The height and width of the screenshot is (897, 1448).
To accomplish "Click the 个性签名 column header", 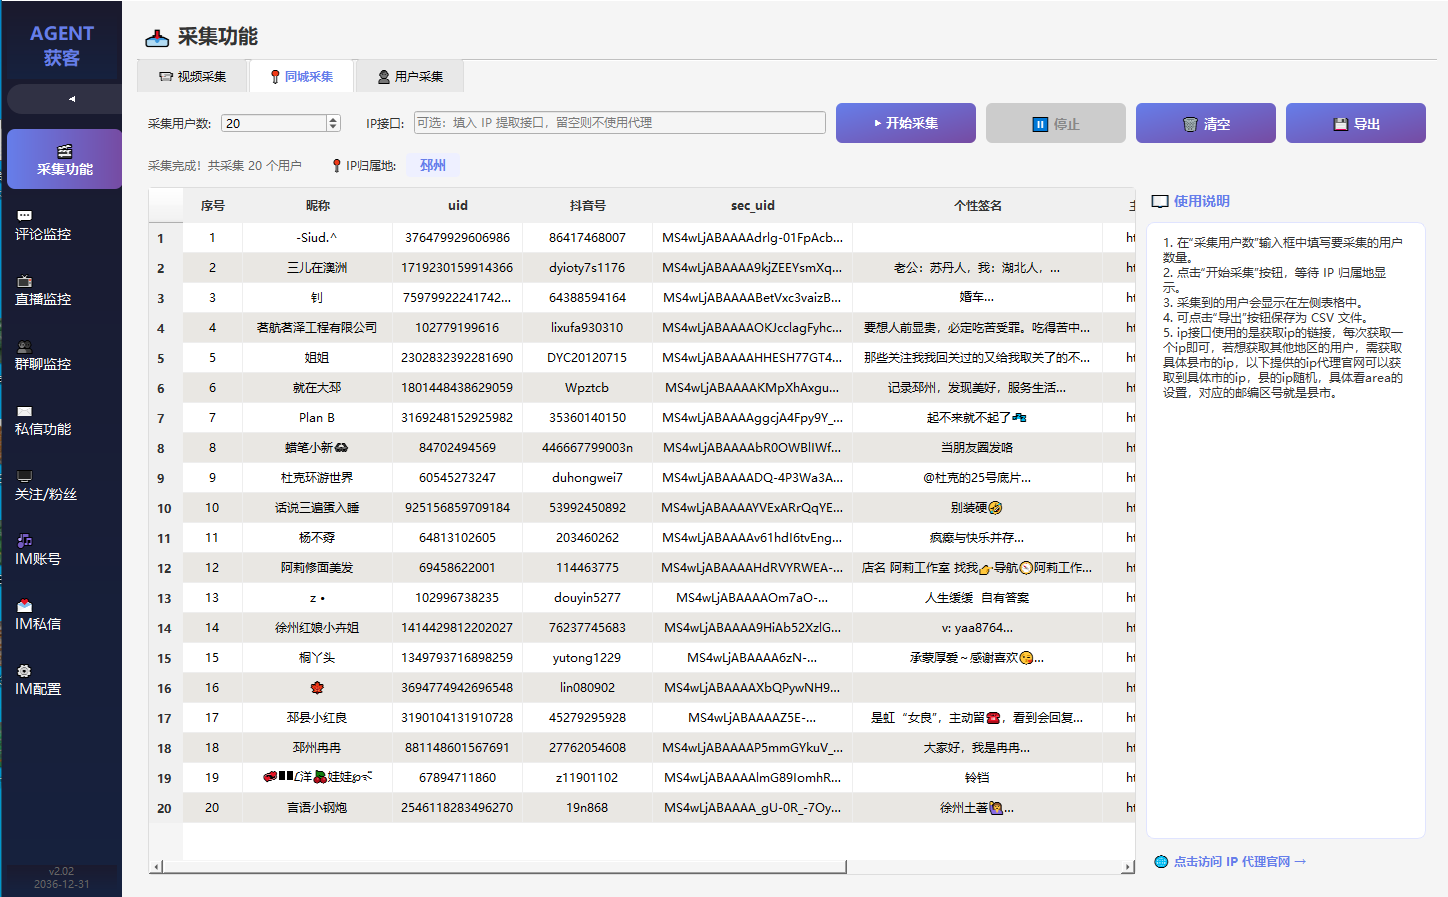I will point(977,205).
